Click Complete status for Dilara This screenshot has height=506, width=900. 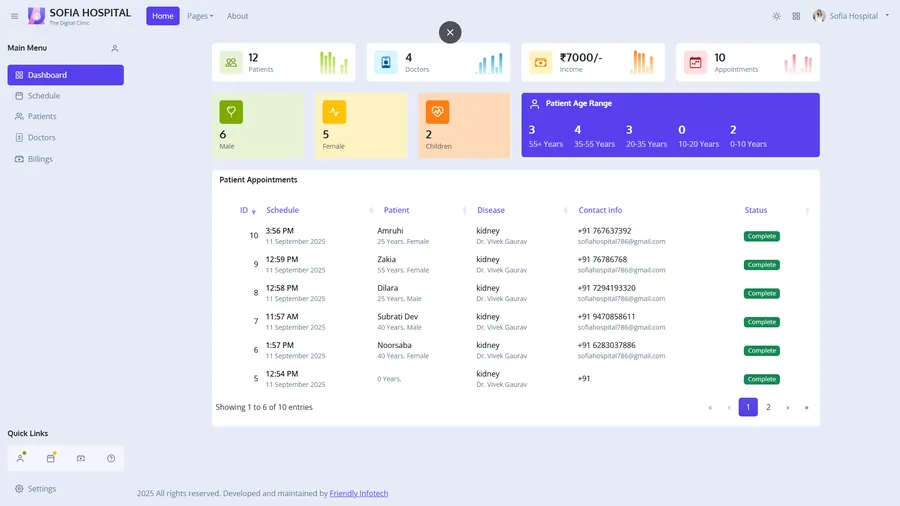pyautogui.click(x=762, y=294)
